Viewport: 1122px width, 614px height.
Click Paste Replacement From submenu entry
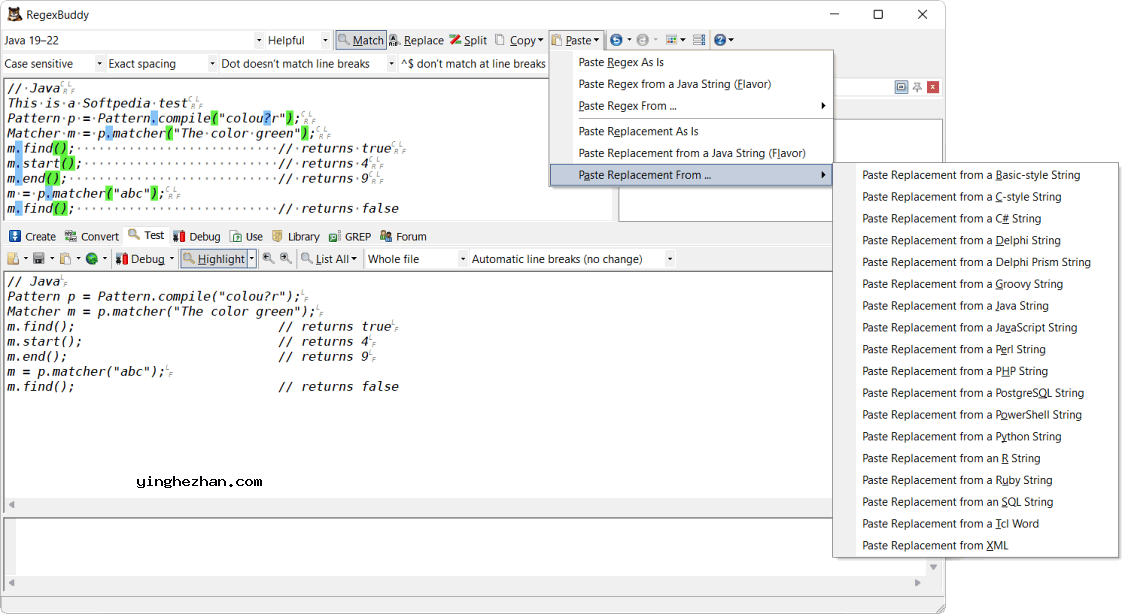point(691,175)
